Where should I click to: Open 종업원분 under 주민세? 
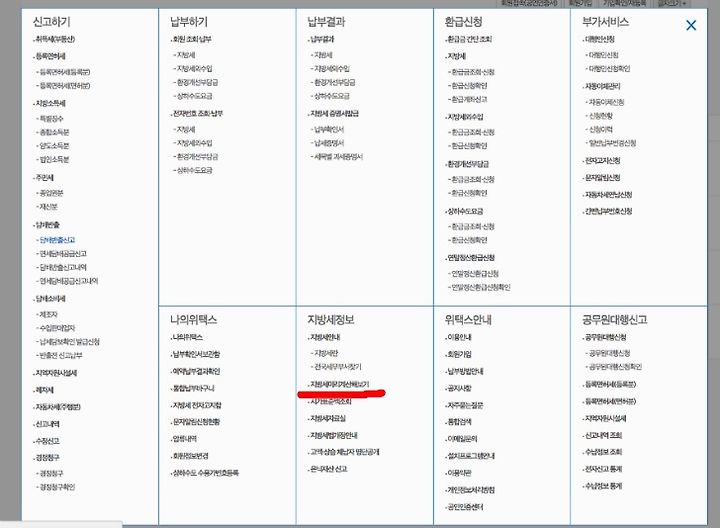(51, 193)
